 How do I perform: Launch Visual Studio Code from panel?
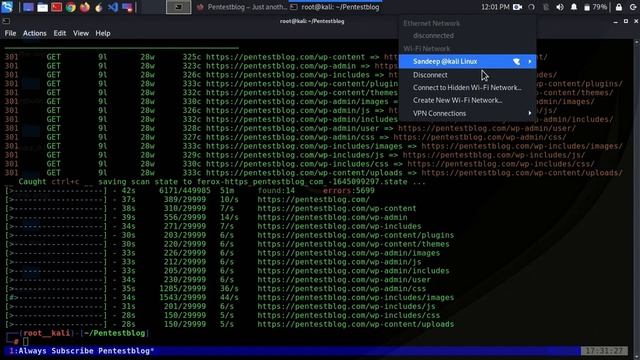(x=113, y=7)
